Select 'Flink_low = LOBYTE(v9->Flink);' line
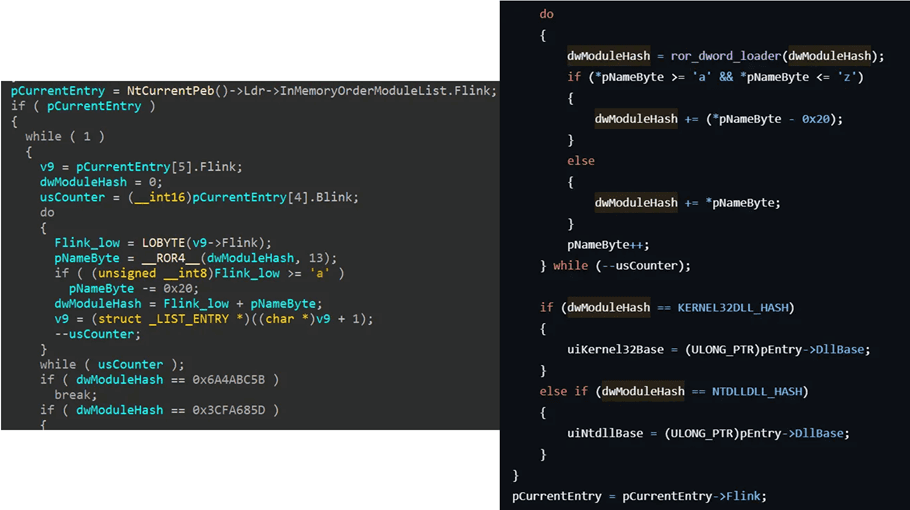Screen dimensions: 910x510 pos(162,243)
